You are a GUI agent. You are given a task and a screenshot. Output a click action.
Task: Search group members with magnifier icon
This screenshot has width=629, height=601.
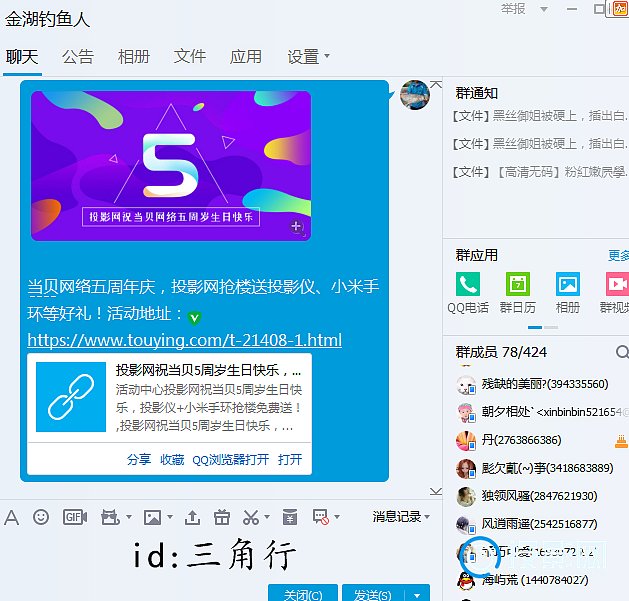(622, 352)
